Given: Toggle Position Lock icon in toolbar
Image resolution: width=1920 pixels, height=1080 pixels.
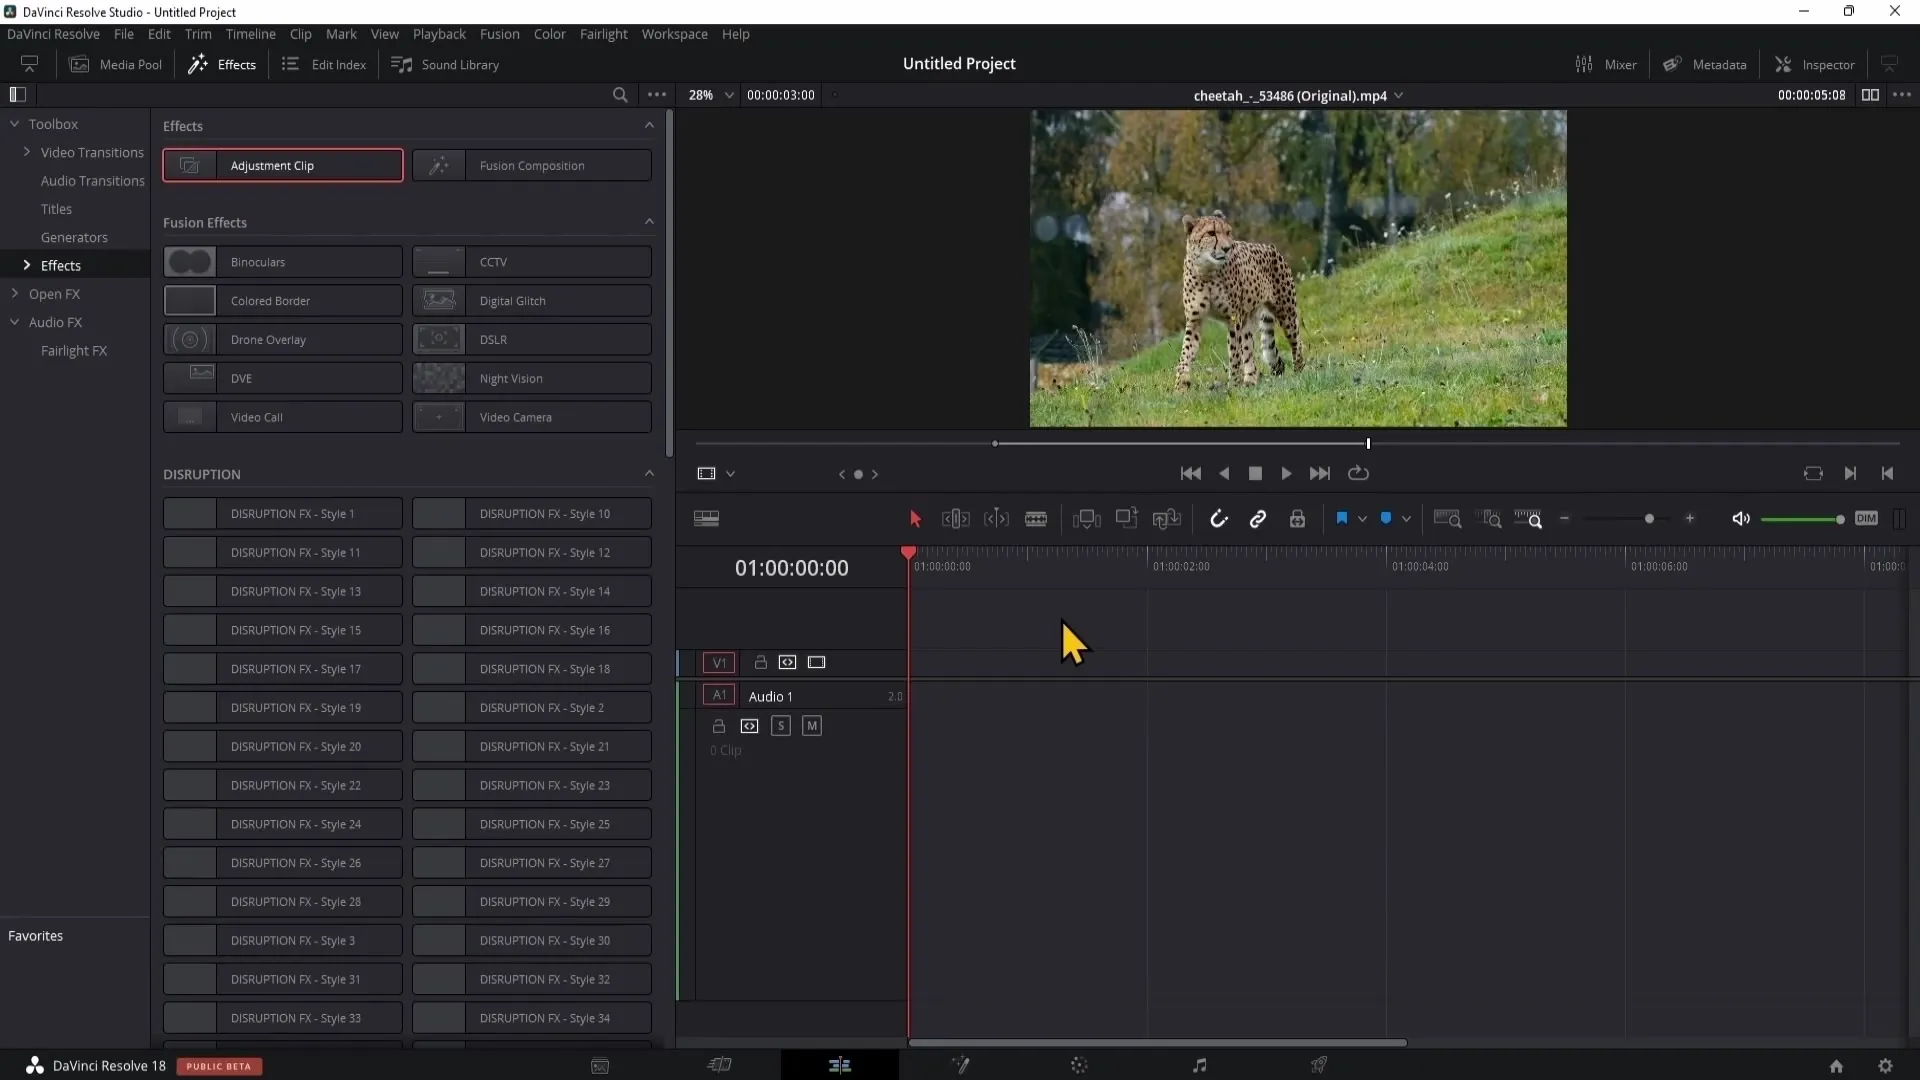Looking at the screenshot, I should click(1298, 519).
